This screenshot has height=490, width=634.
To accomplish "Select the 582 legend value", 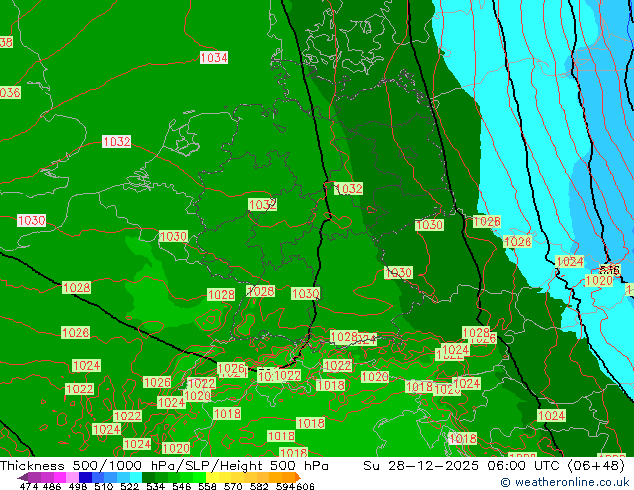I will [x=259, y=486].
